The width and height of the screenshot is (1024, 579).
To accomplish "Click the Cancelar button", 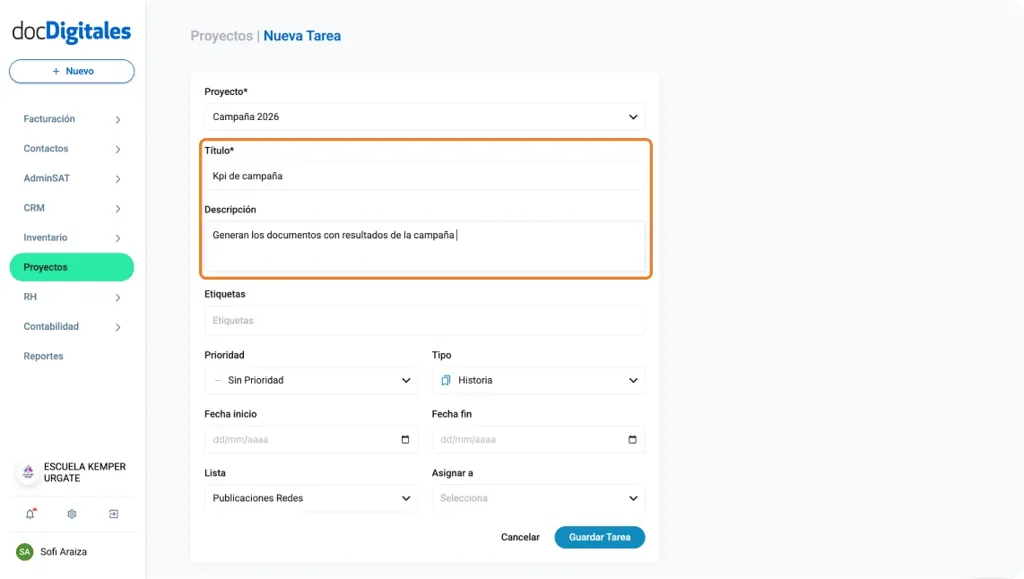I will coord(519,537).
